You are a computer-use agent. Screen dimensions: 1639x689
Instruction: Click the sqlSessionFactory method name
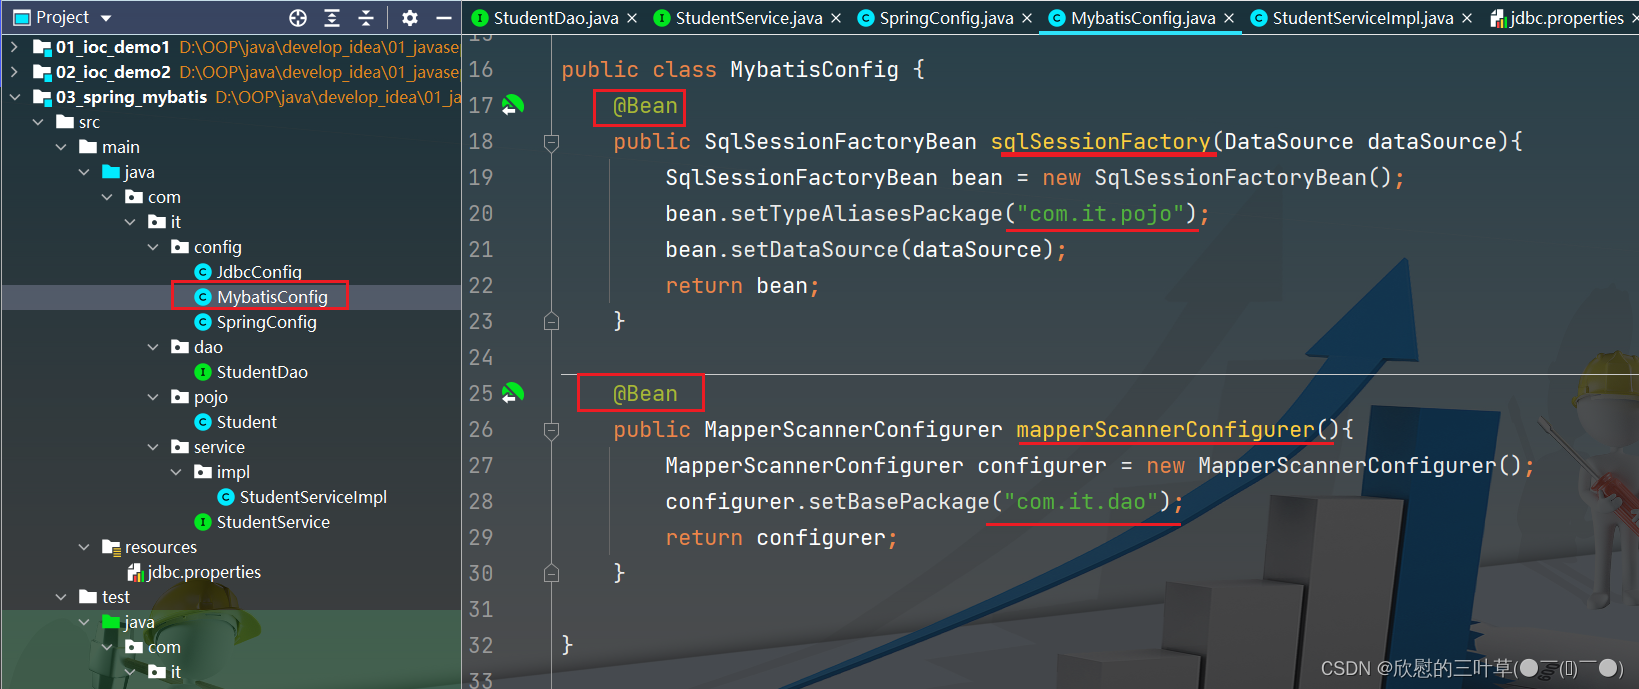[x=1101, y=142]
